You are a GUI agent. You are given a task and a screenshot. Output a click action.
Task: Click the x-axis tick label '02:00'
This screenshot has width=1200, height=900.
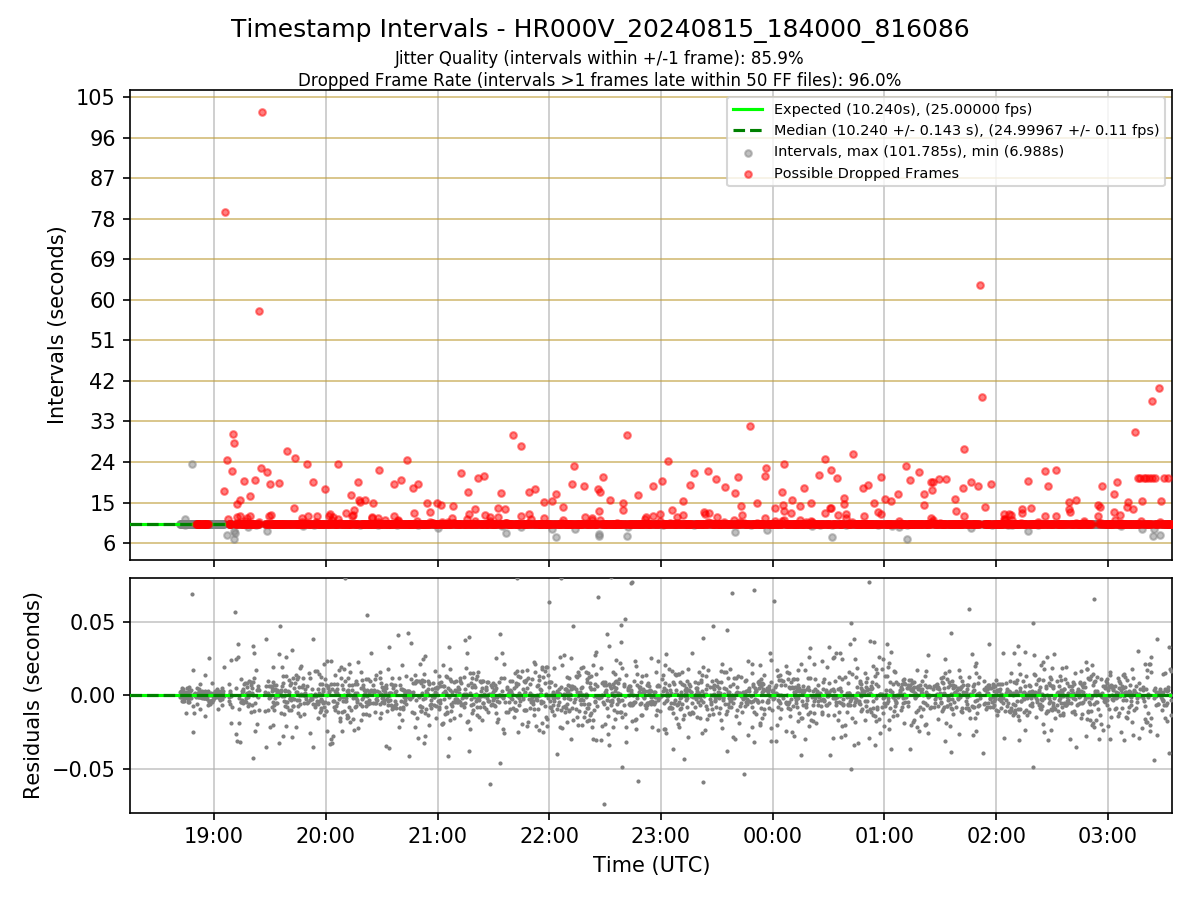(996, 834)
